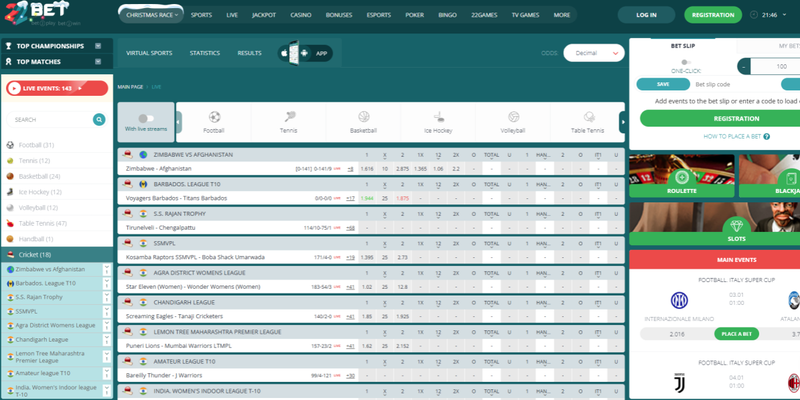Click the Top Championships trophy icon

pyautogui.click(x=8, y=46)
